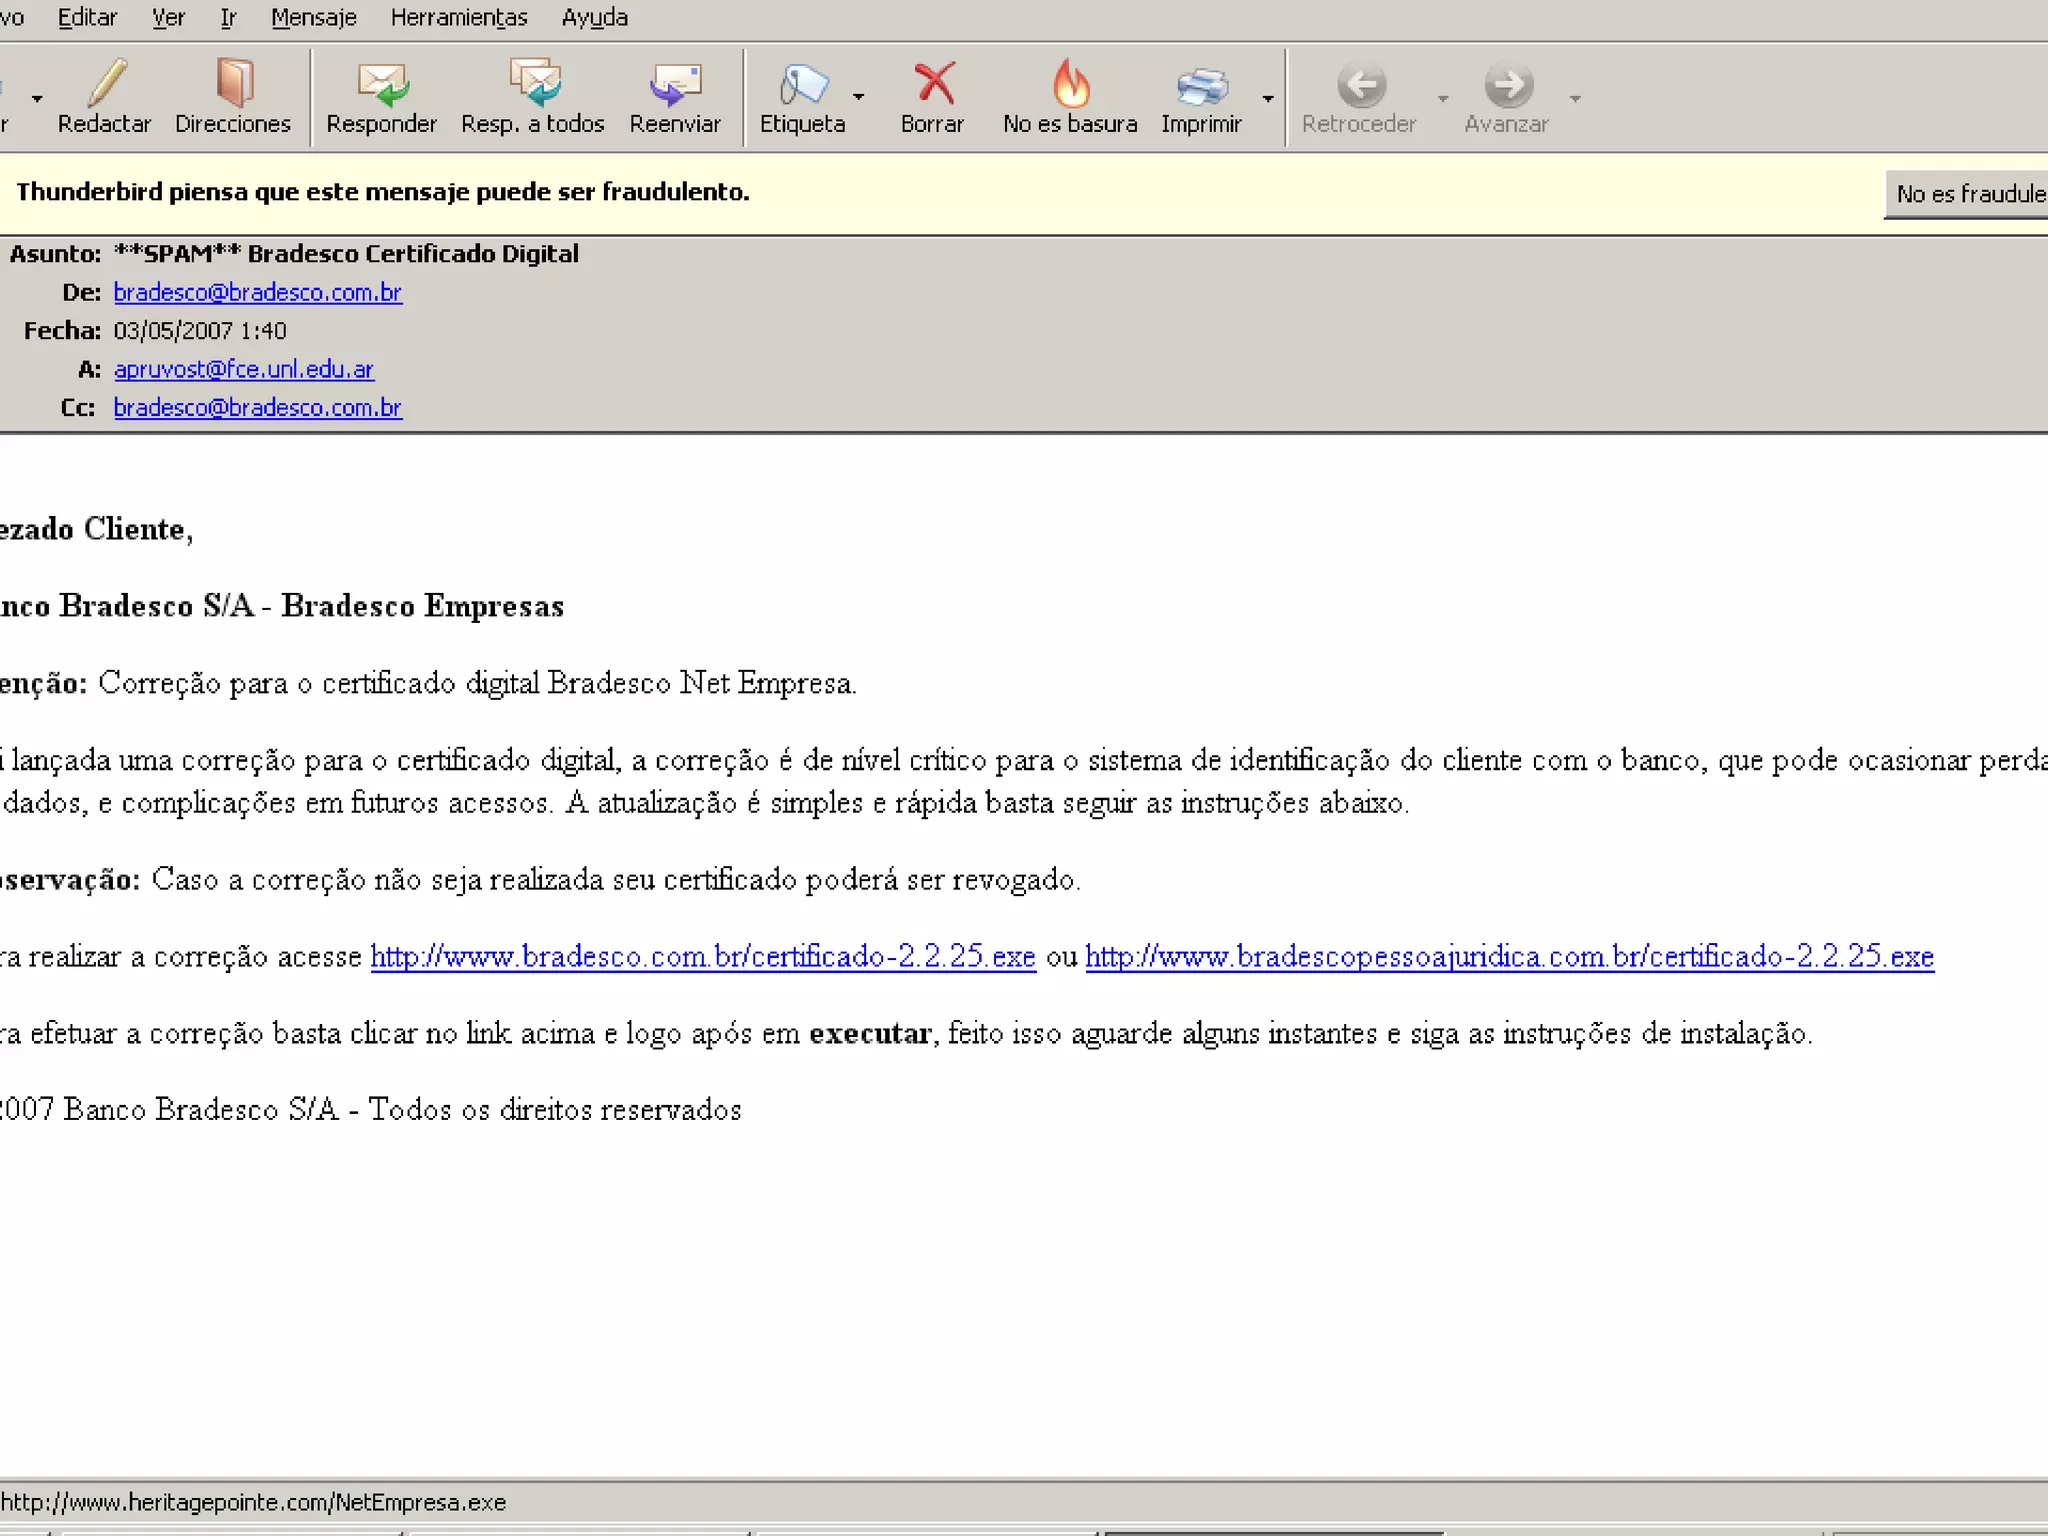Open the bradescopessoajuridica certificado link

pyautogui.click(x=1509, y=957)
